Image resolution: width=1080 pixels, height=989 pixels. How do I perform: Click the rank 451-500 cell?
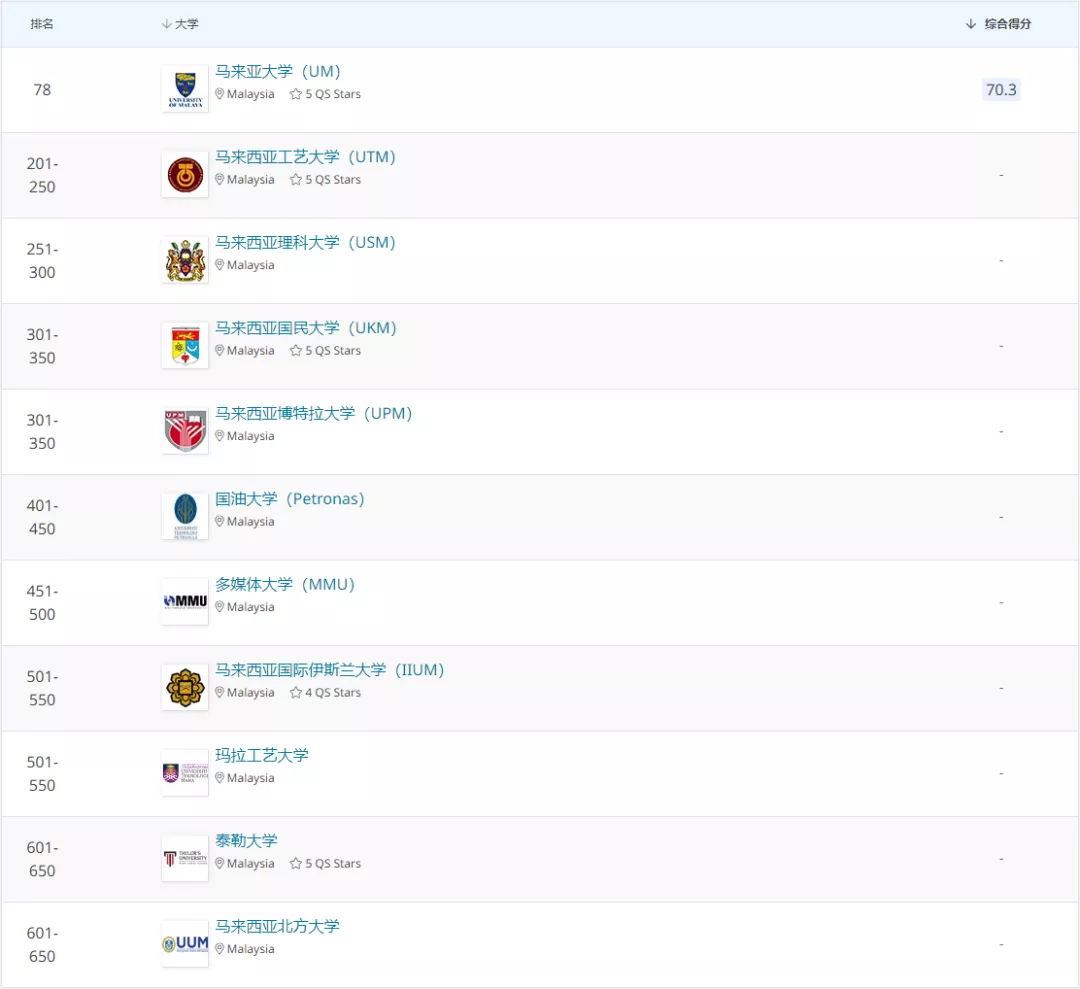click(42, 602)
